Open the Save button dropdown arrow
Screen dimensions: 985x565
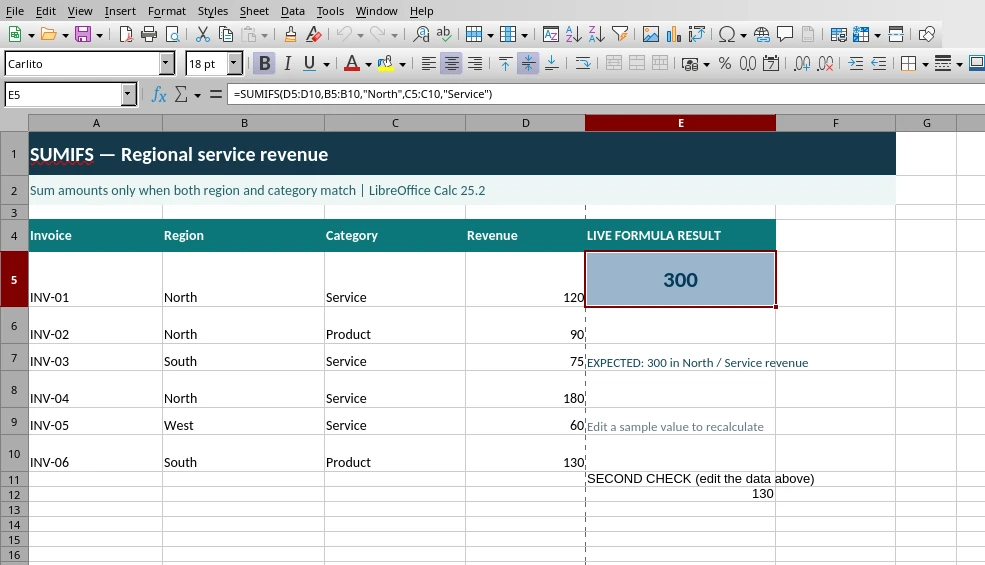point(99,35)
